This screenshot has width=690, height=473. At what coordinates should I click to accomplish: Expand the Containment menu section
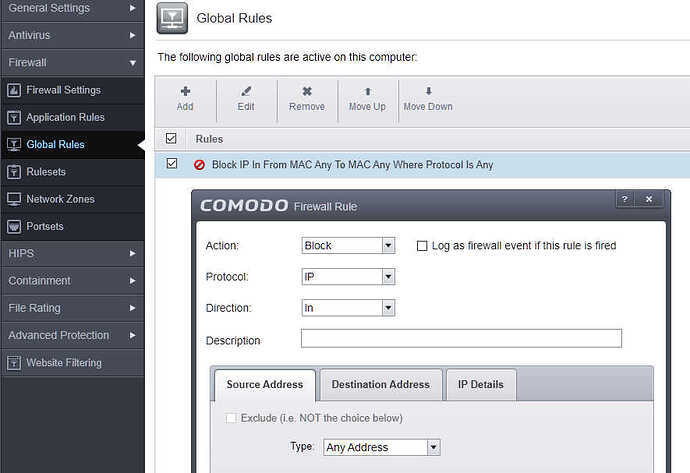pyautogui.click(x=72, y=281)
